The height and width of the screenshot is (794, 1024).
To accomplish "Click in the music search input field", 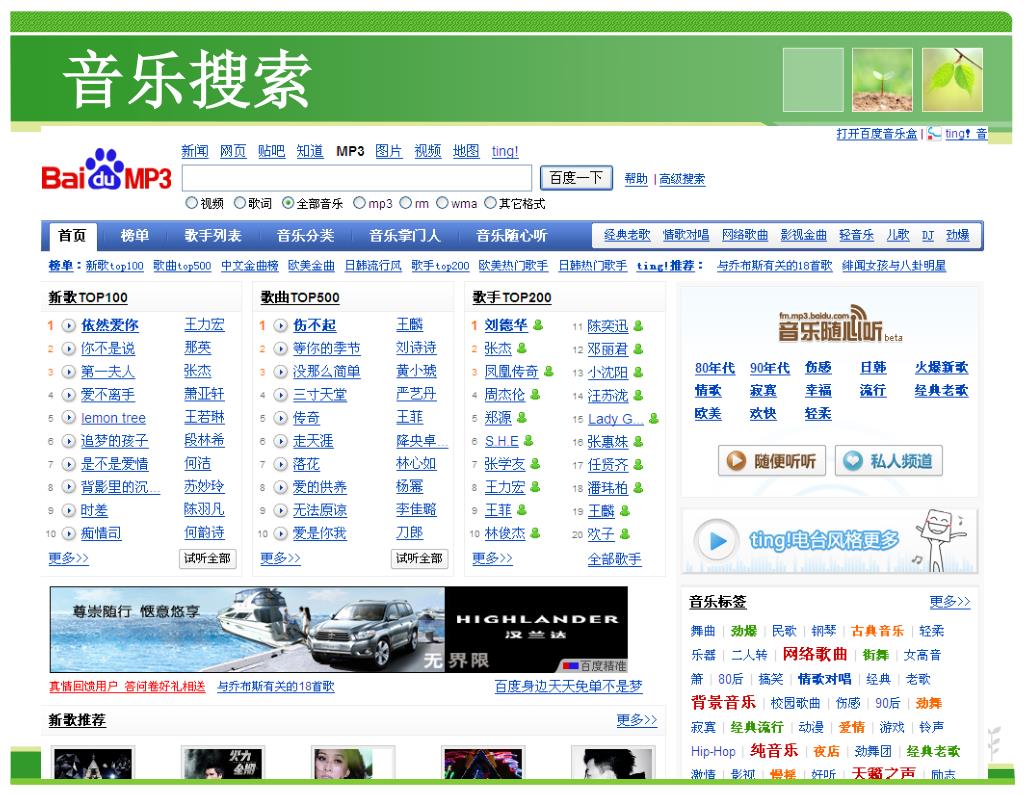I will click(x=357, y=178).
